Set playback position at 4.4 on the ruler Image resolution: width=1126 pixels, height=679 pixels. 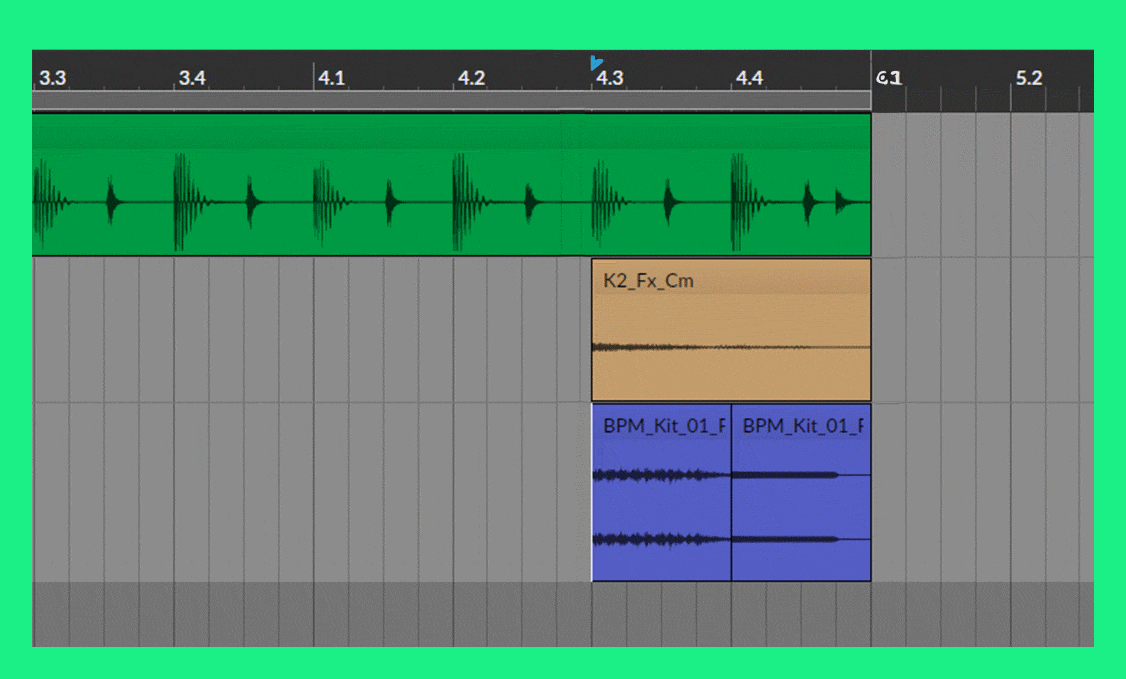point(749,78)
